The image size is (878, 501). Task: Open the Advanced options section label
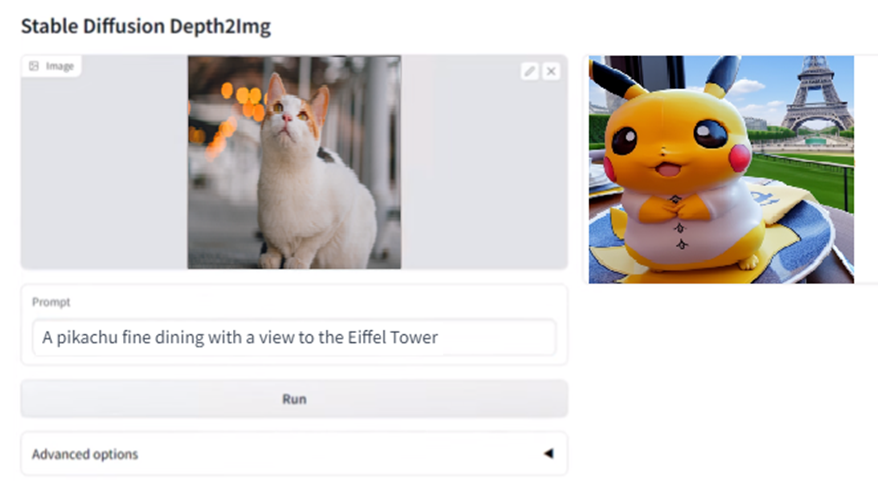coord(85,454)
